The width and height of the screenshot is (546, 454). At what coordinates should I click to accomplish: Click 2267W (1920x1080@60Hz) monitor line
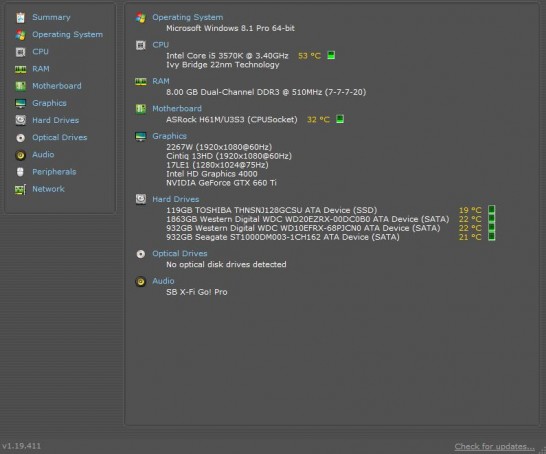[219, 147]
